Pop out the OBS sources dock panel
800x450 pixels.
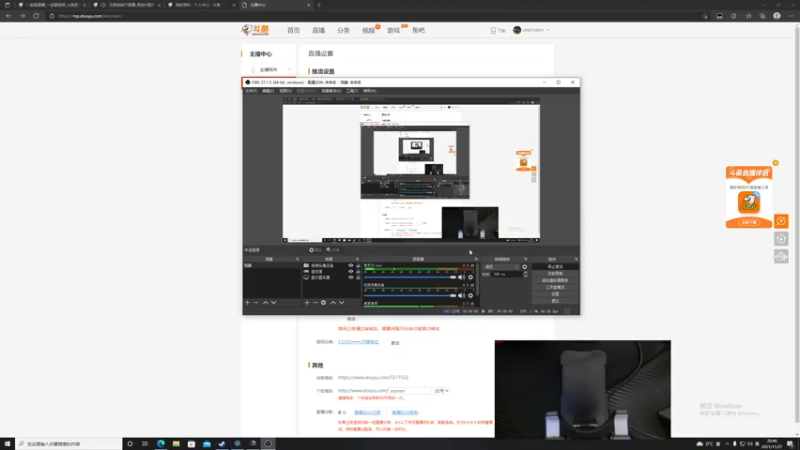coord(357,259)
